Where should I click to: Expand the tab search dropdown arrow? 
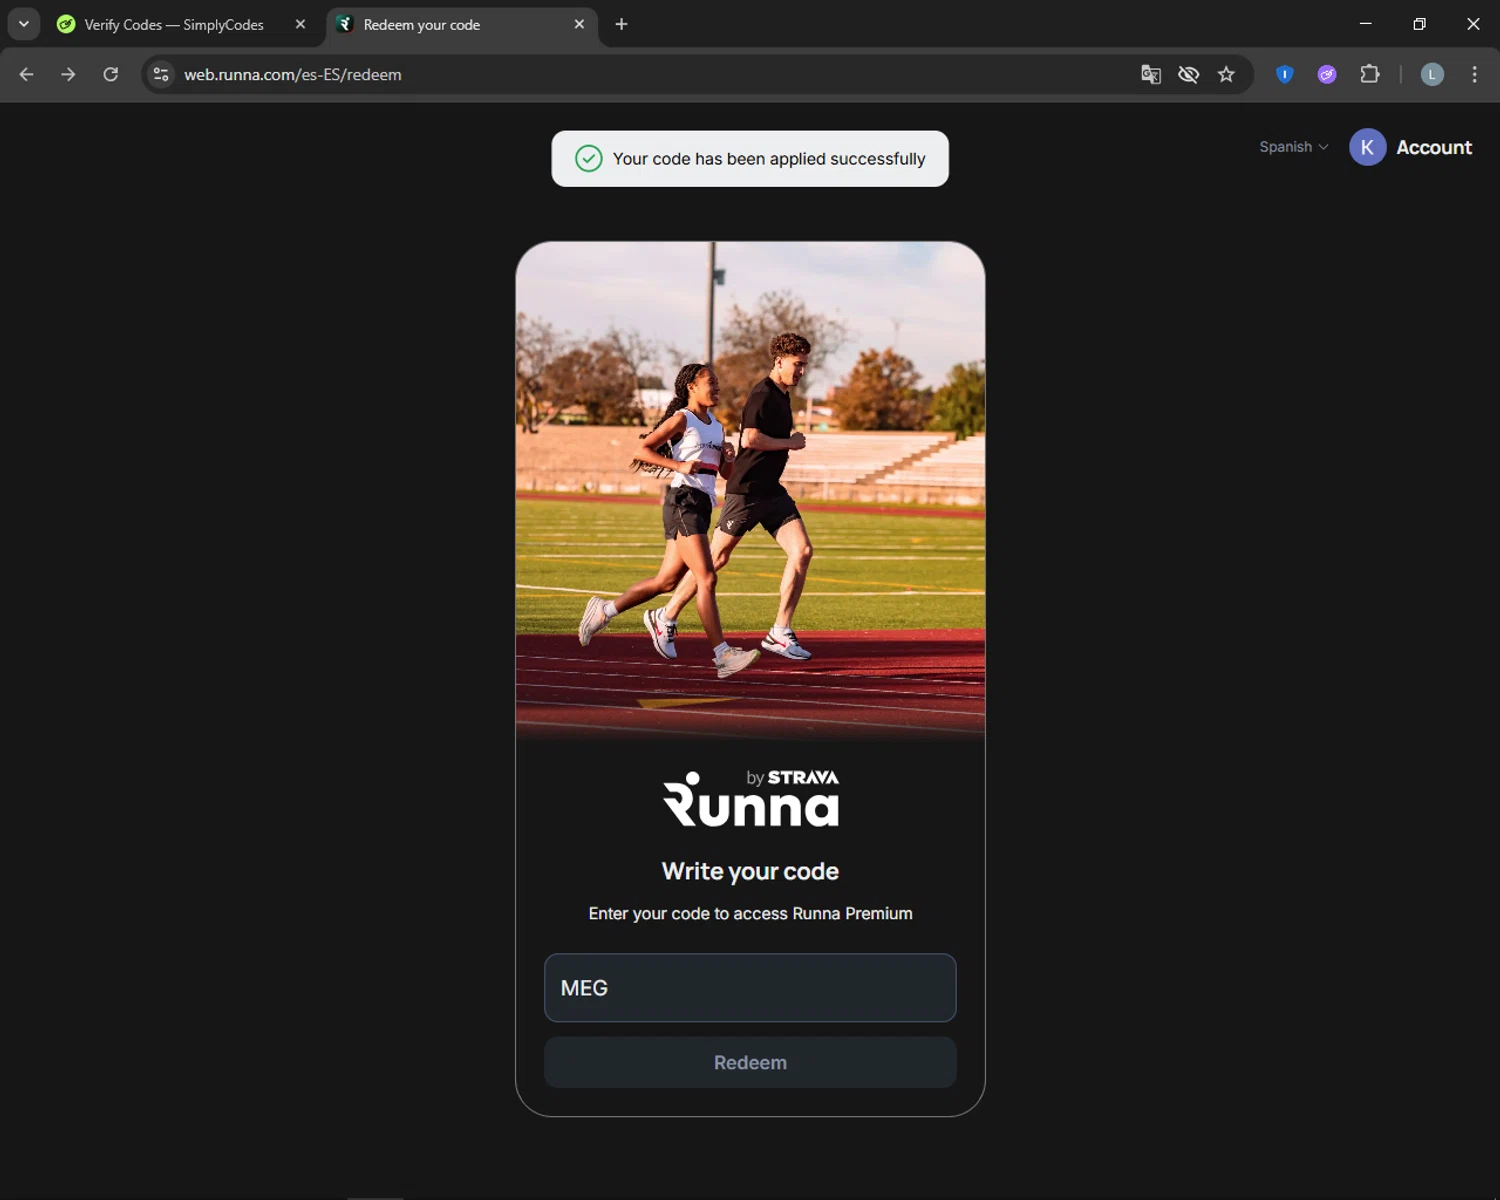[24, 24]
